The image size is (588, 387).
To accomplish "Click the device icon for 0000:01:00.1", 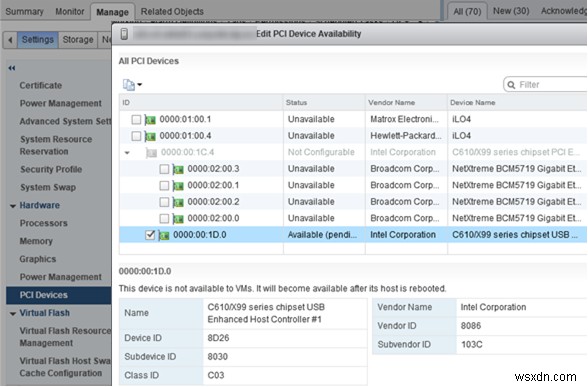I will click(x=150, y=120).
